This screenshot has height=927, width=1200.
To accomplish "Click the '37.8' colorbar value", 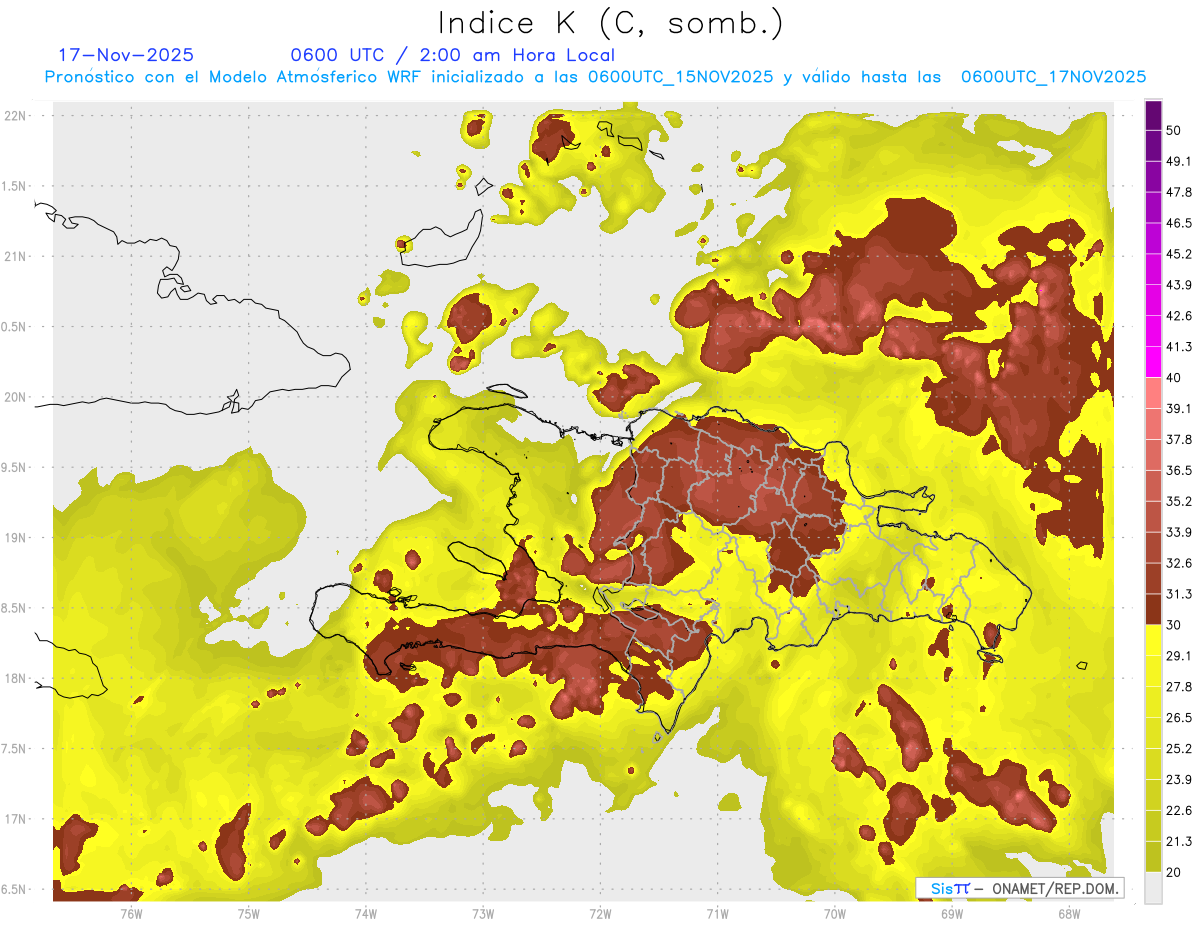I will 1179,440.
